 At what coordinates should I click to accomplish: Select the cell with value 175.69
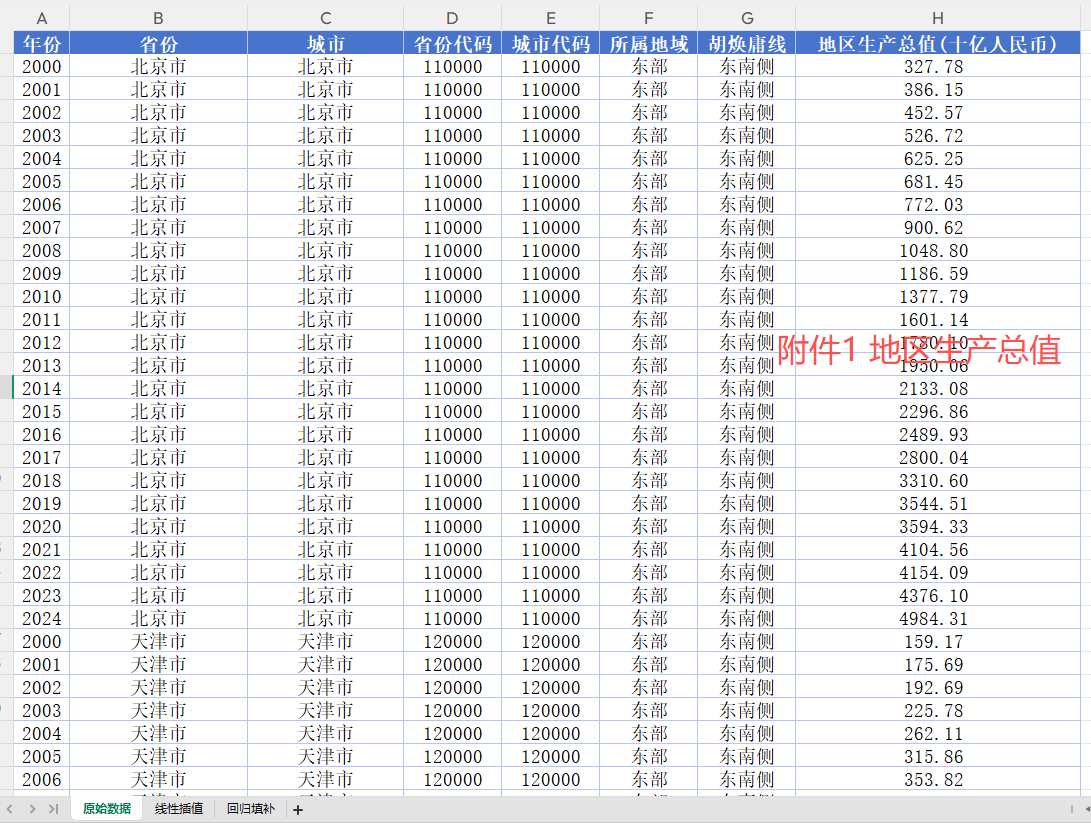938,664
